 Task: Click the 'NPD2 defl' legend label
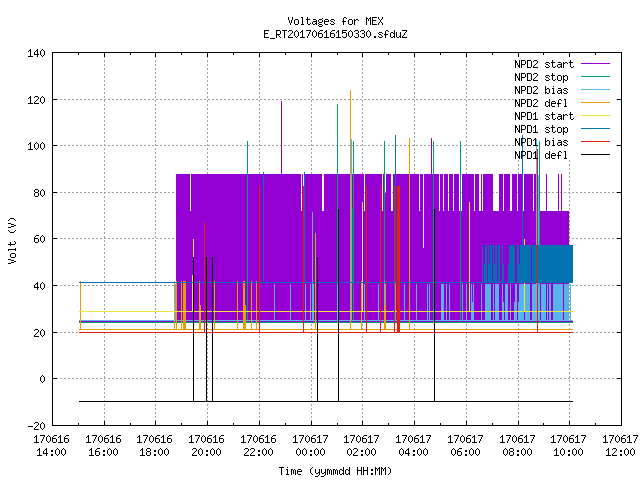(541, 103)
